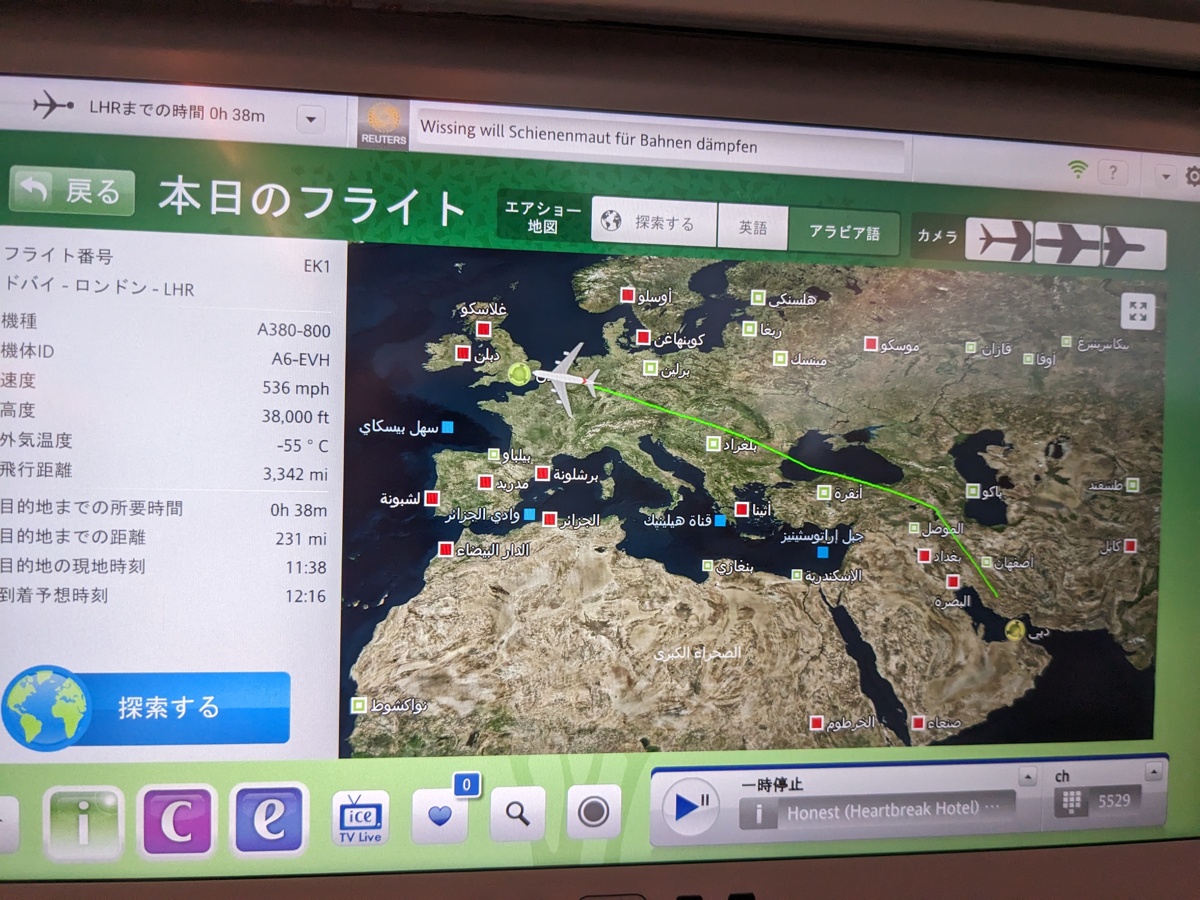Select the 本日のフライト page title
This screenshot has width=1200, height=900.
[x=313, y=200]
